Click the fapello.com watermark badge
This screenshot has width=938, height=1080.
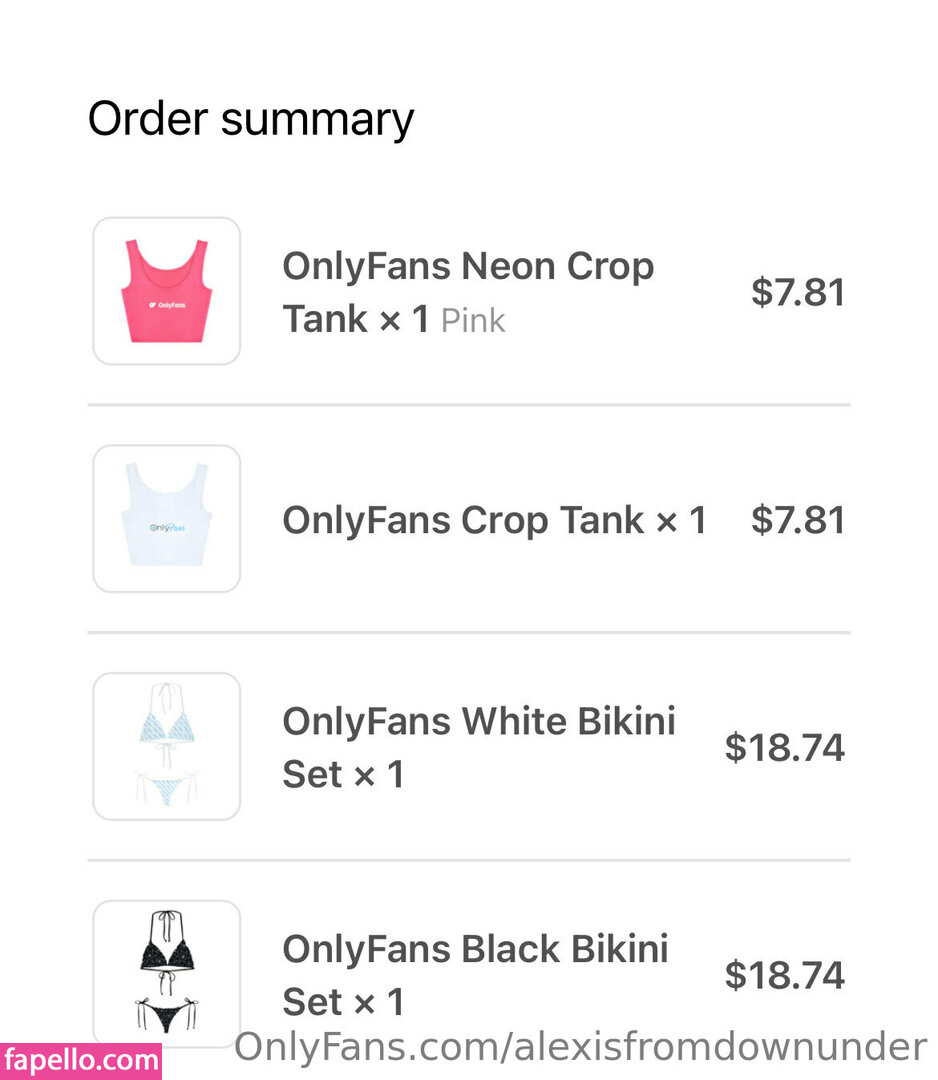tap(81, 1060)
